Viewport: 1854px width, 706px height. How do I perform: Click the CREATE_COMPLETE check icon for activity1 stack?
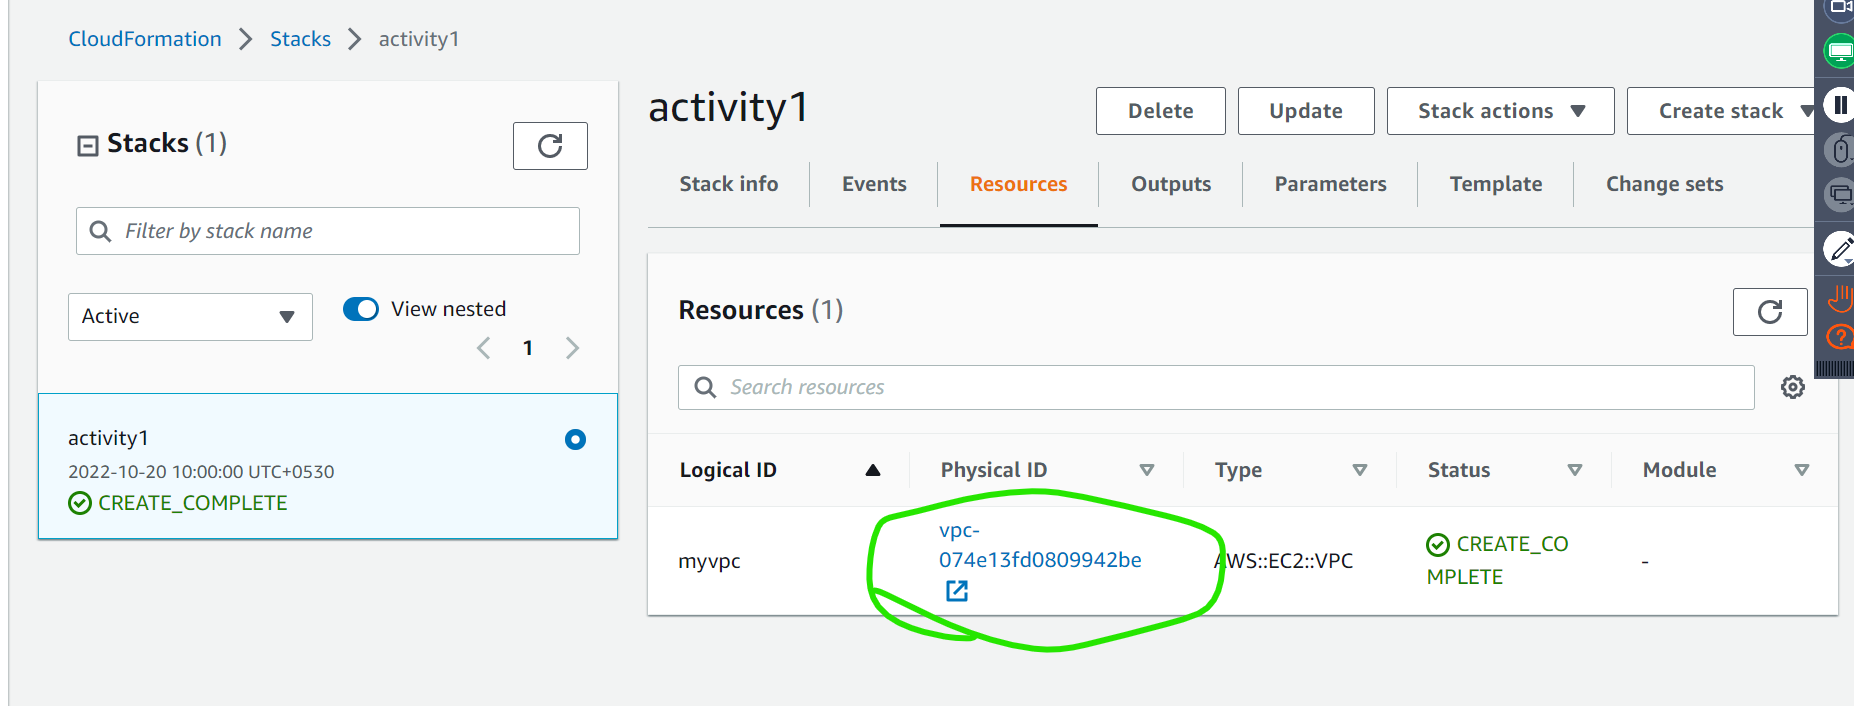[80, 503]
